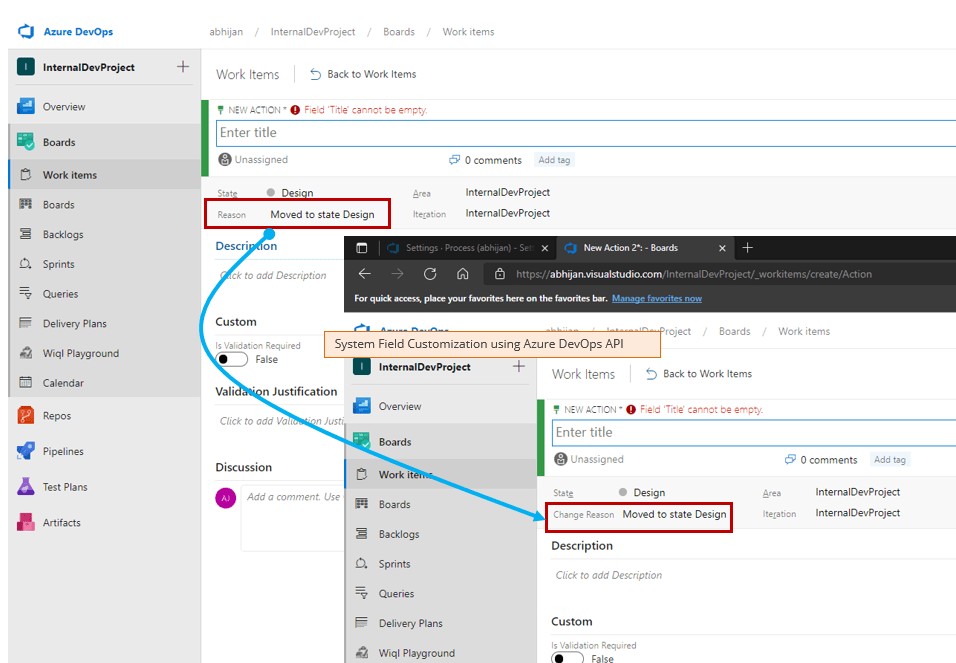Click the browser home icon
The image size is (956, 663).
(463, 274)
